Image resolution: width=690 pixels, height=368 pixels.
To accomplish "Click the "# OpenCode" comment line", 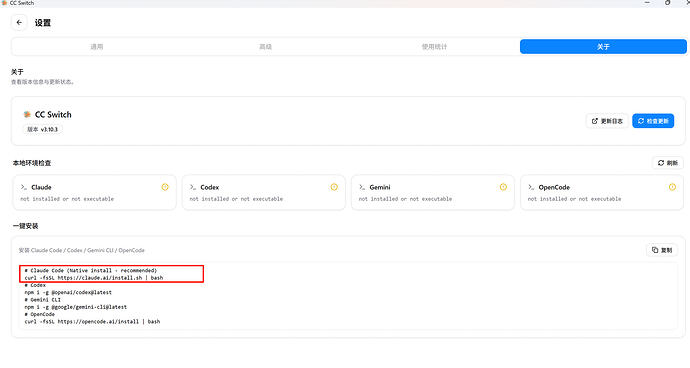I will point(40,314).
